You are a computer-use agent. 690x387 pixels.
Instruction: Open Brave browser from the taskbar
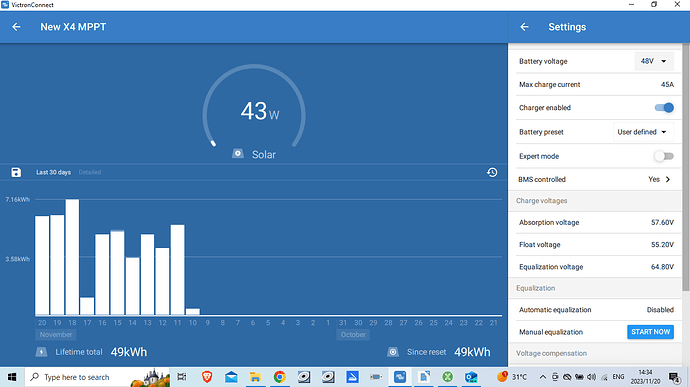207,377
